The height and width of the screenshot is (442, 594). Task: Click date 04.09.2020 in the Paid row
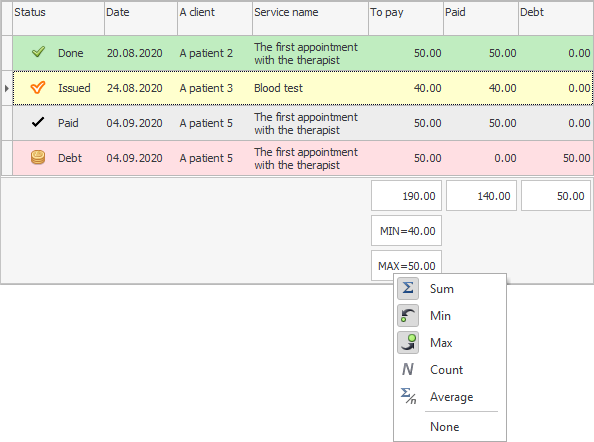point(134,123)
